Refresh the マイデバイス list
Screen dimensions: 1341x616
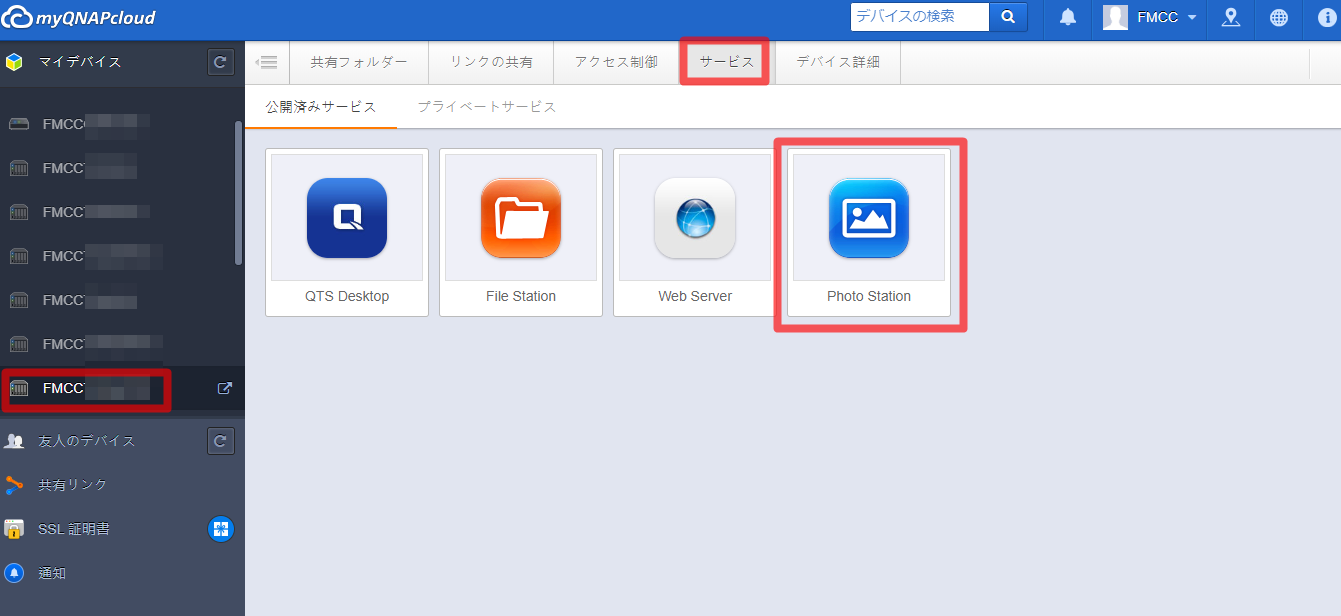(221, 62)
